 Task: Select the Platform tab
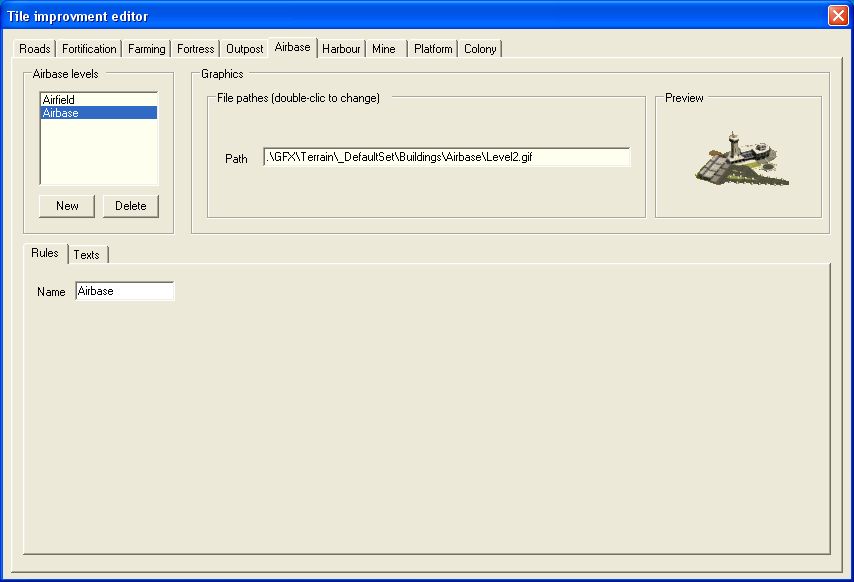[433, 49]
